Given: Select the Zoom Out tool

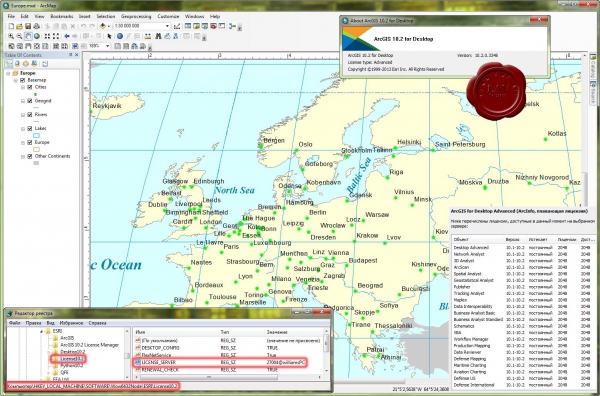Looking at the screenshot, I should click(x=20, y=36).
